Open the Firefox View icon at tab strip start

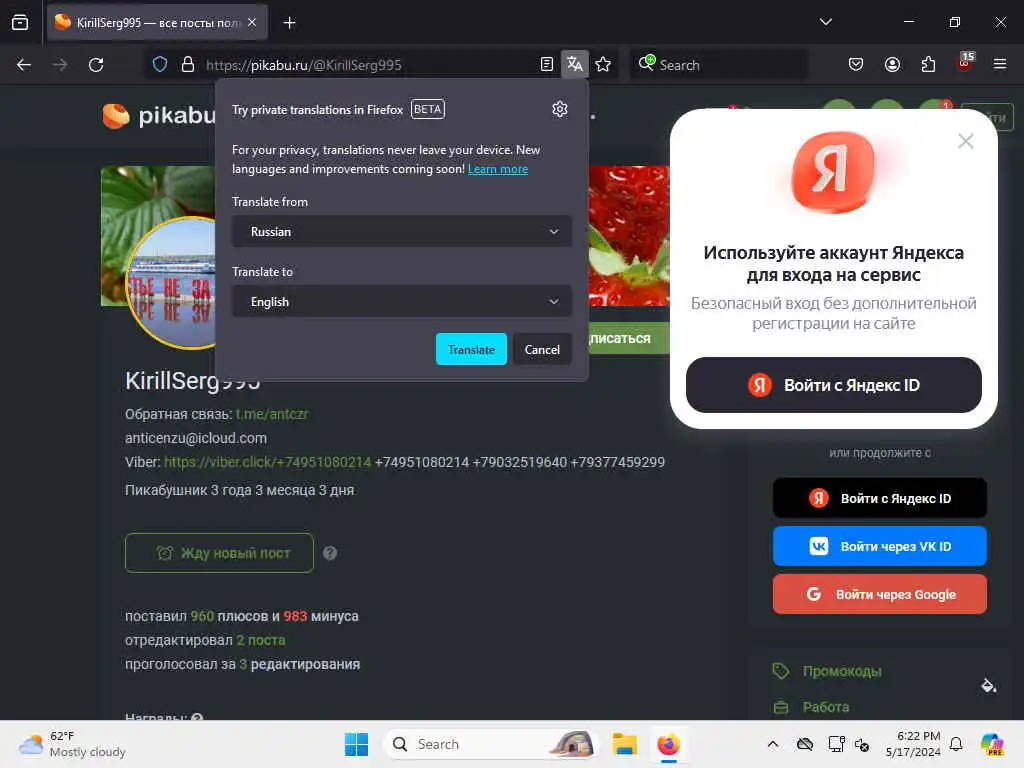[20, 23]
